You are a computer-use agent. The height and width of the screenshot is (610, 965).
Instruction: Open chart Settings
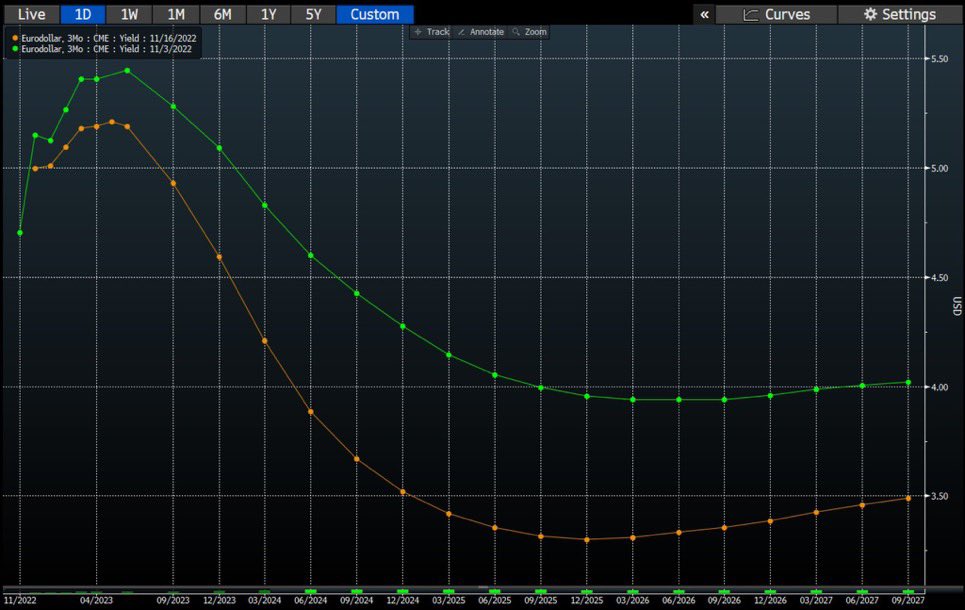coord(900,14)
